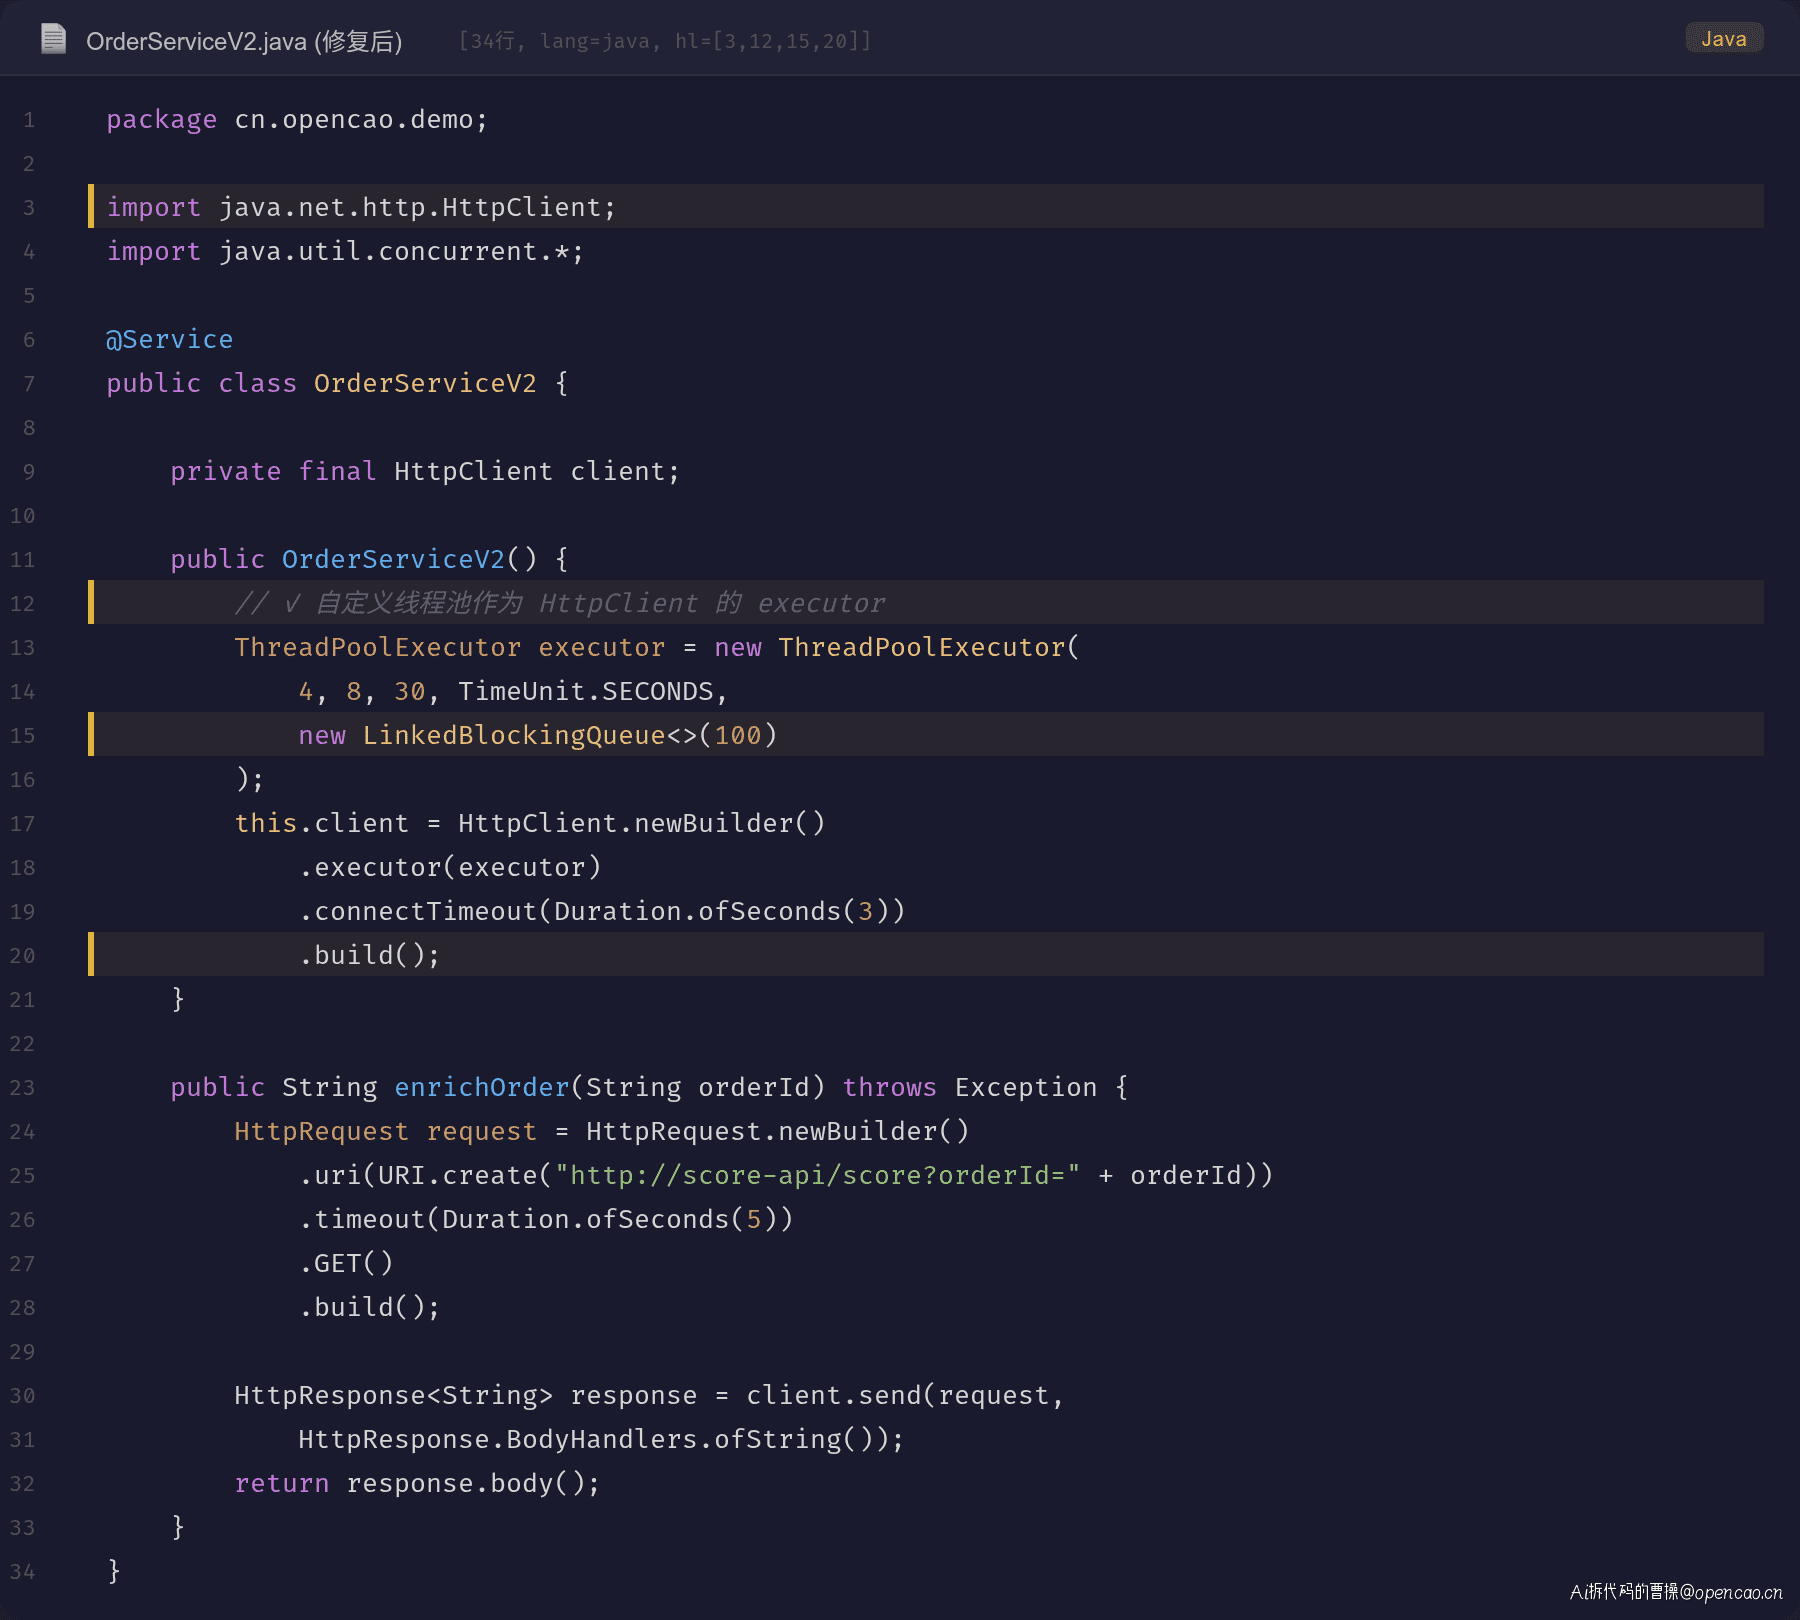Click the public class OrderServiceV2 declaration
Viewport: 1800px width, 1620px height.
[337, 383]
